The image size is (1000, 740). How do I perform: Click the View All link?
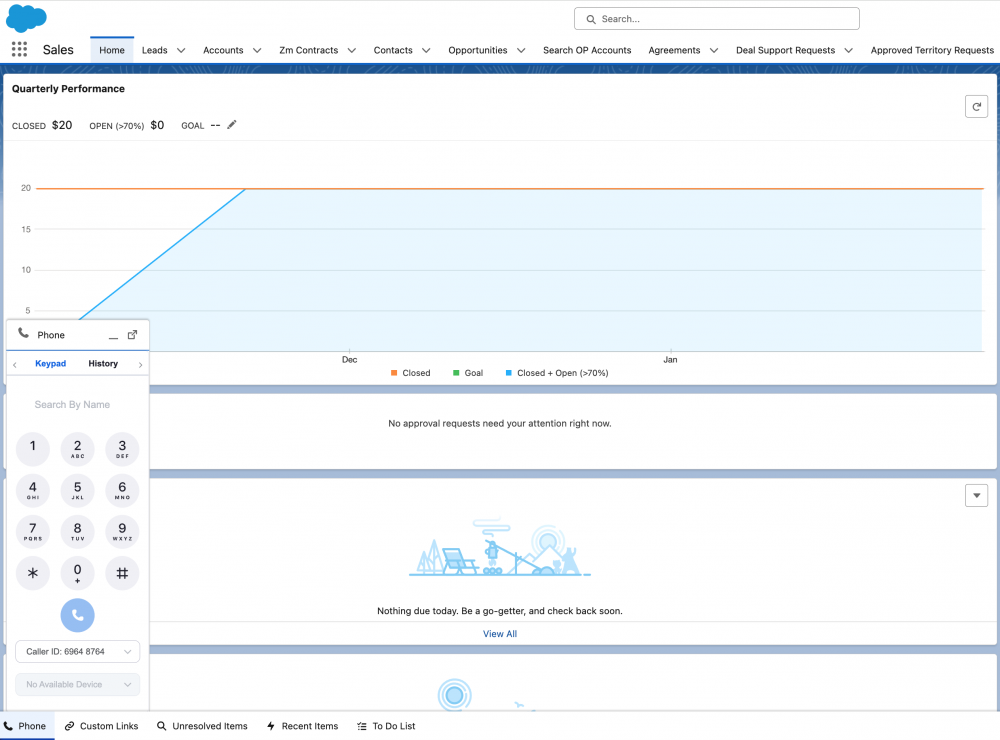coord(500,634)
